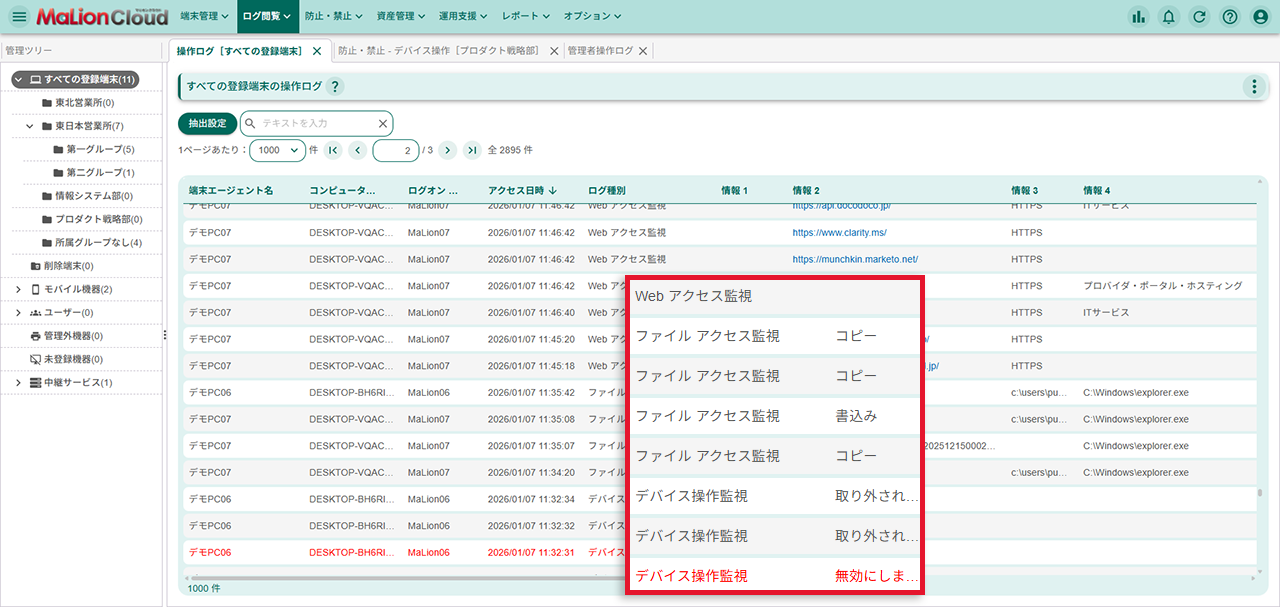The width and height of the screenshot is (1280, 607).
Task: Click the ? icon next to the log title
Action: 336,86
